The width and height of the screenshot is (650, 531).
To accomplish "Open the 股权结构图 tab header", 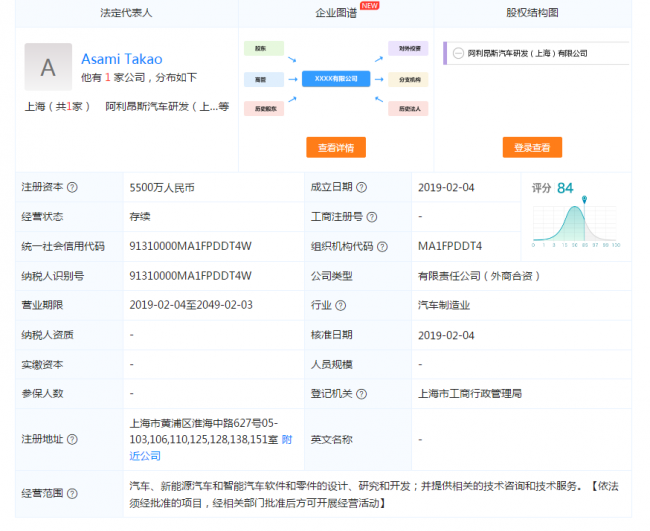I will 532,13.
